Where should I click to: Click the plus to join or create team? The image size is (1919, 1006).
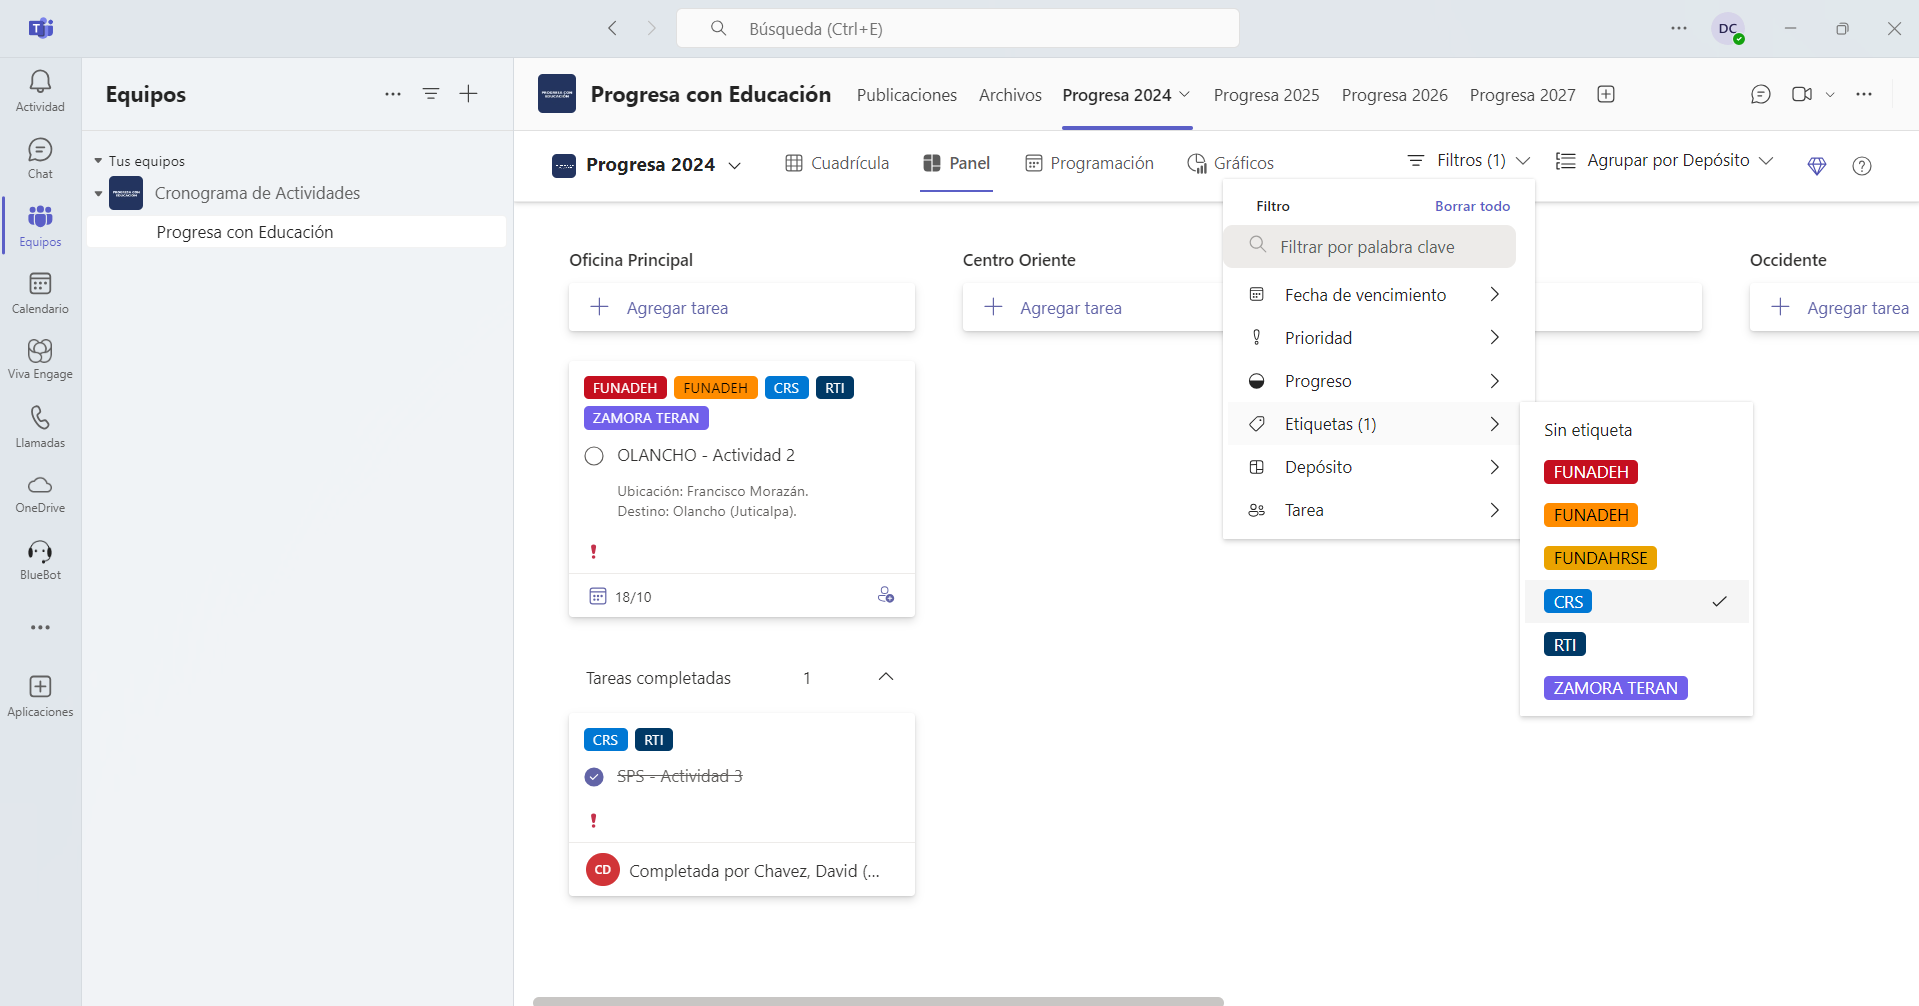[x=468, y=94]
